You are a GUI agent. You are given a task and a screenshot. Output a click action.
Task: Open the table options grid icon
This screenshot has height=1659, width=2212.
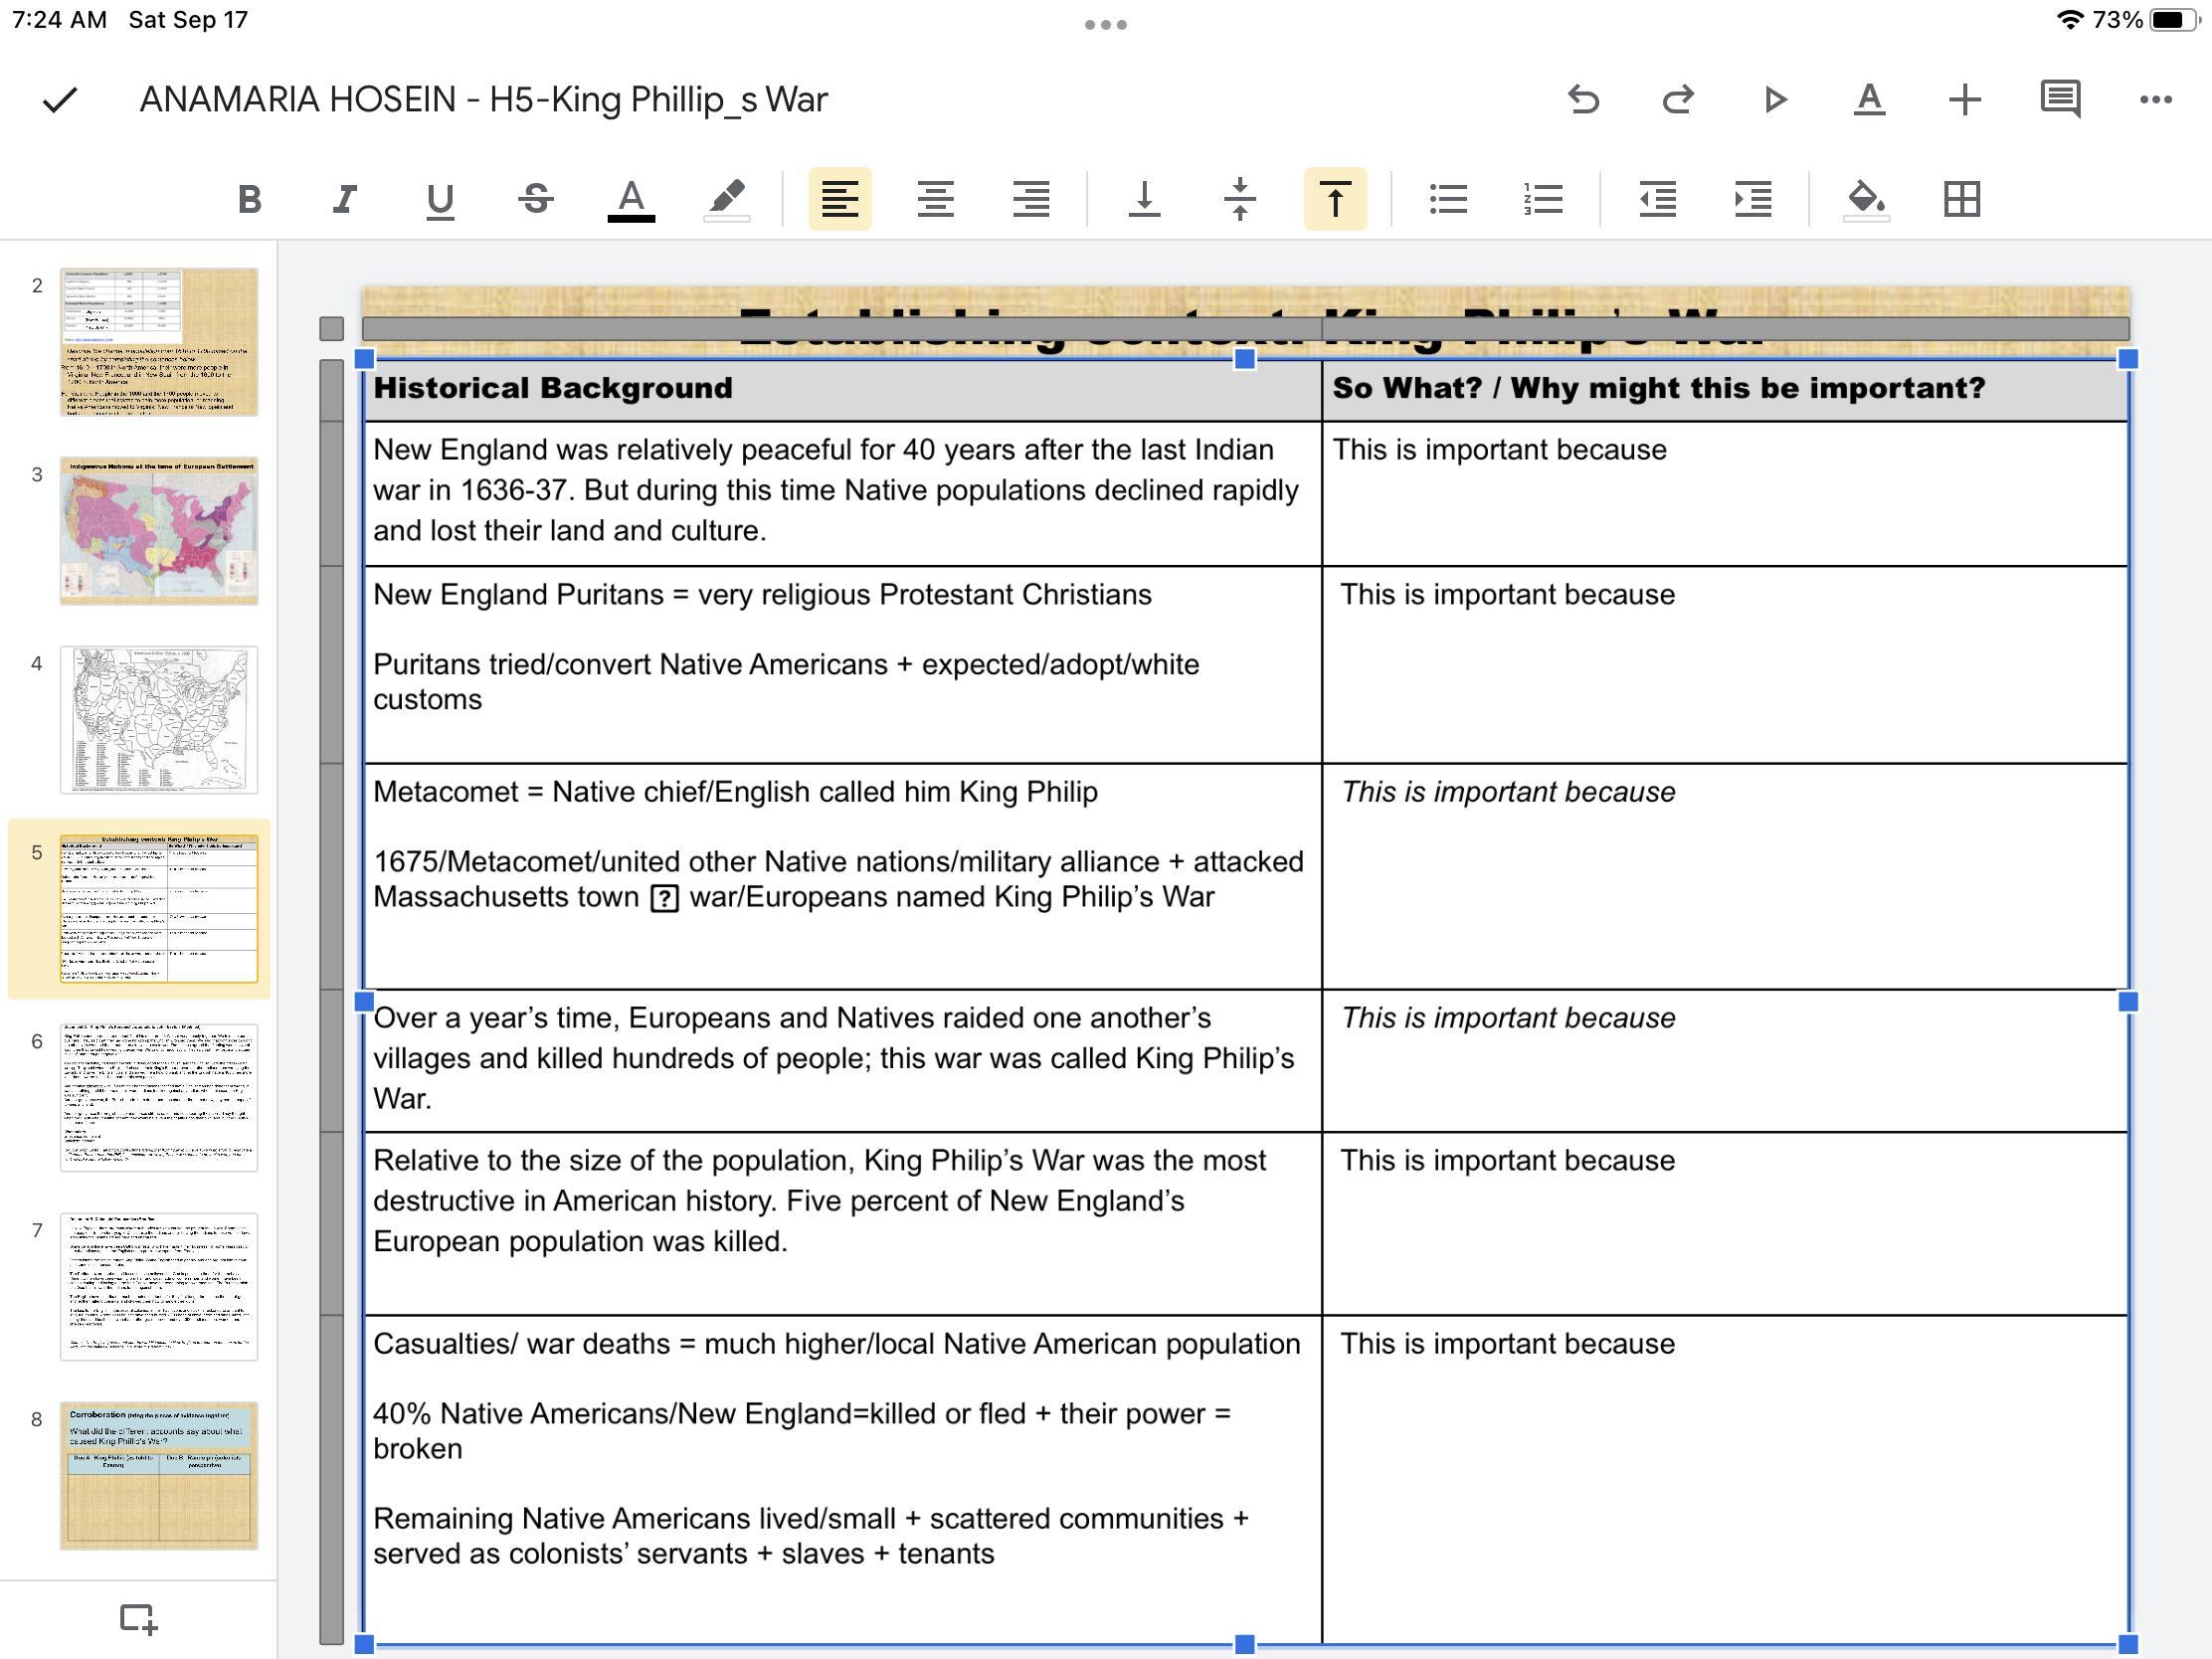coord(1961,199)
